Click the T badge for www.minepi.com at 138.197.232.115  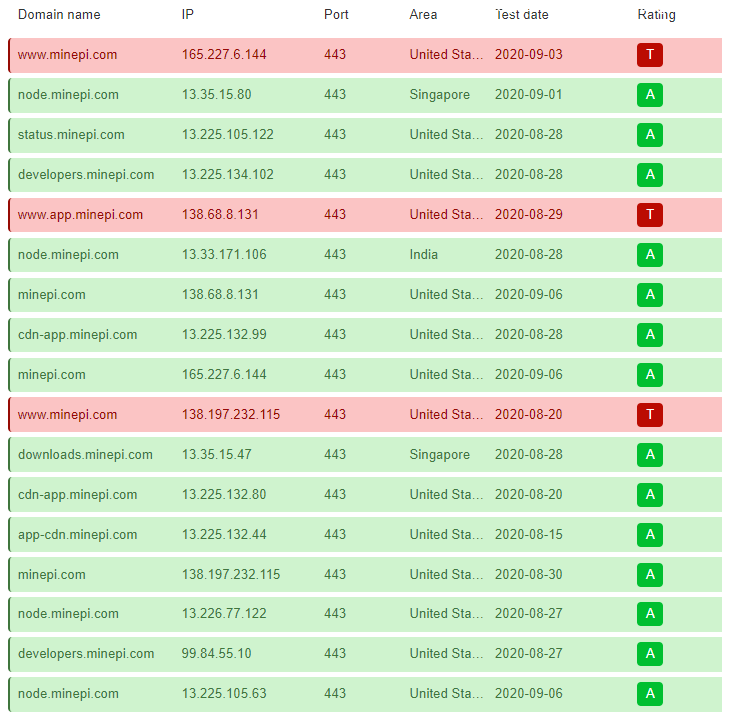click(x=649, y=415)
